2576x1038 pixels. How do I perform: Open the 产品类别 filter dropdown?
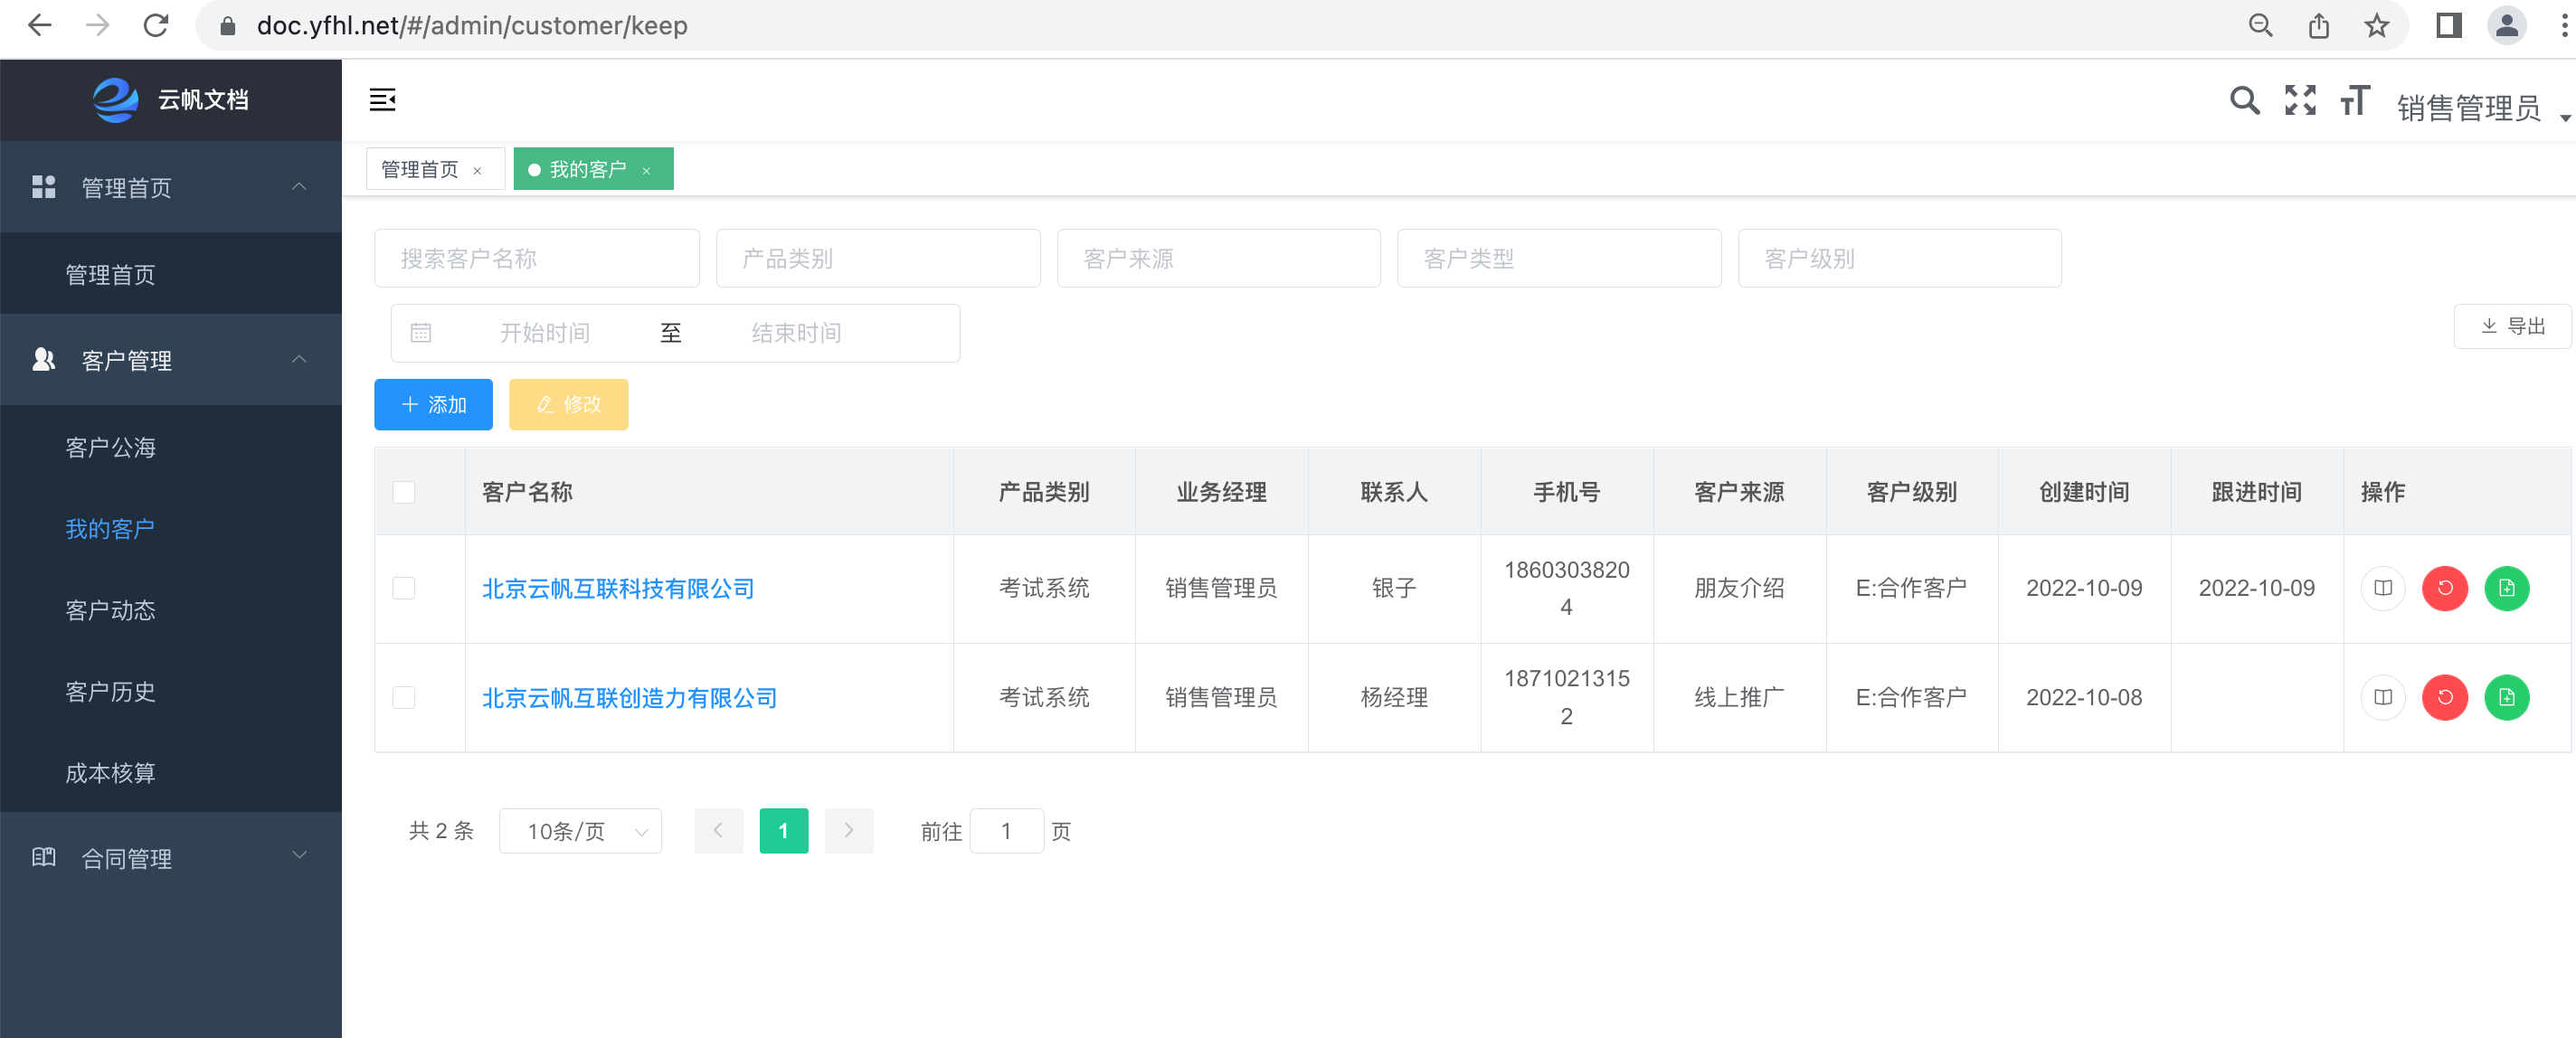(878, 259)
